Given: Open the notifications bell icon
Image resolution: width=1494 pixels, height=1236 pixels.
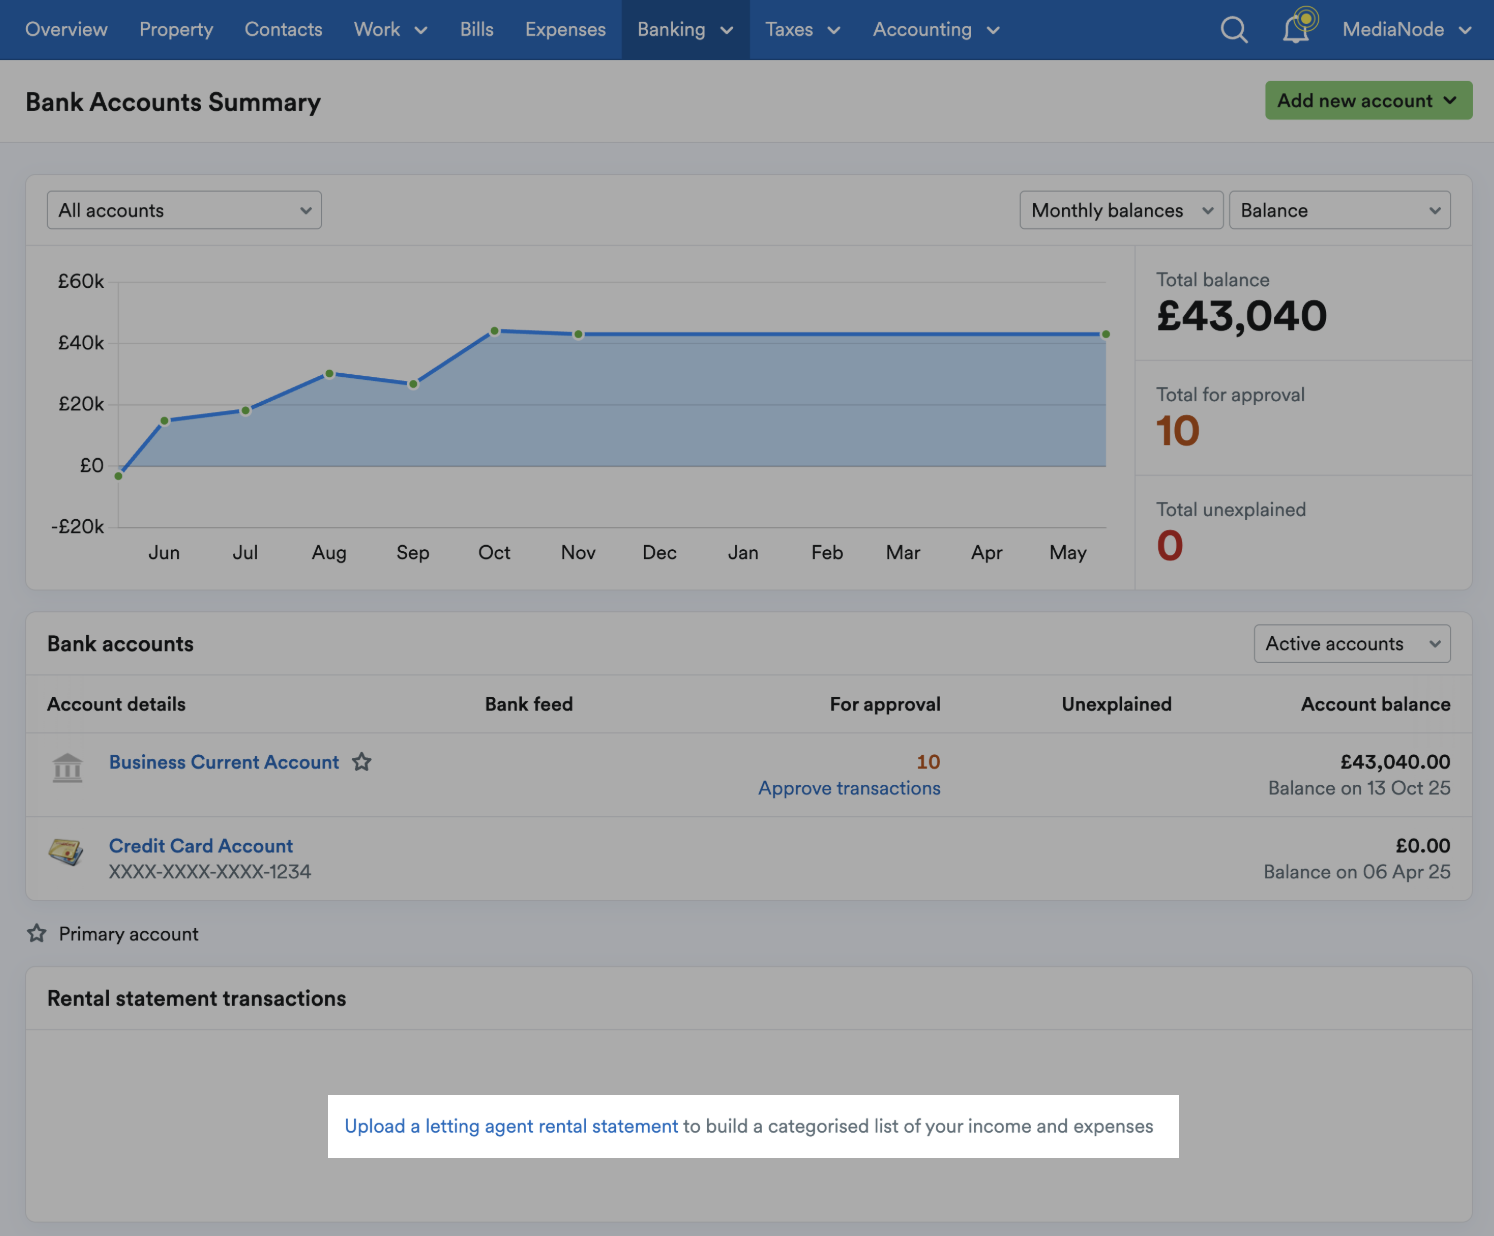Looking at the screenshot, I should point(1299,27).
